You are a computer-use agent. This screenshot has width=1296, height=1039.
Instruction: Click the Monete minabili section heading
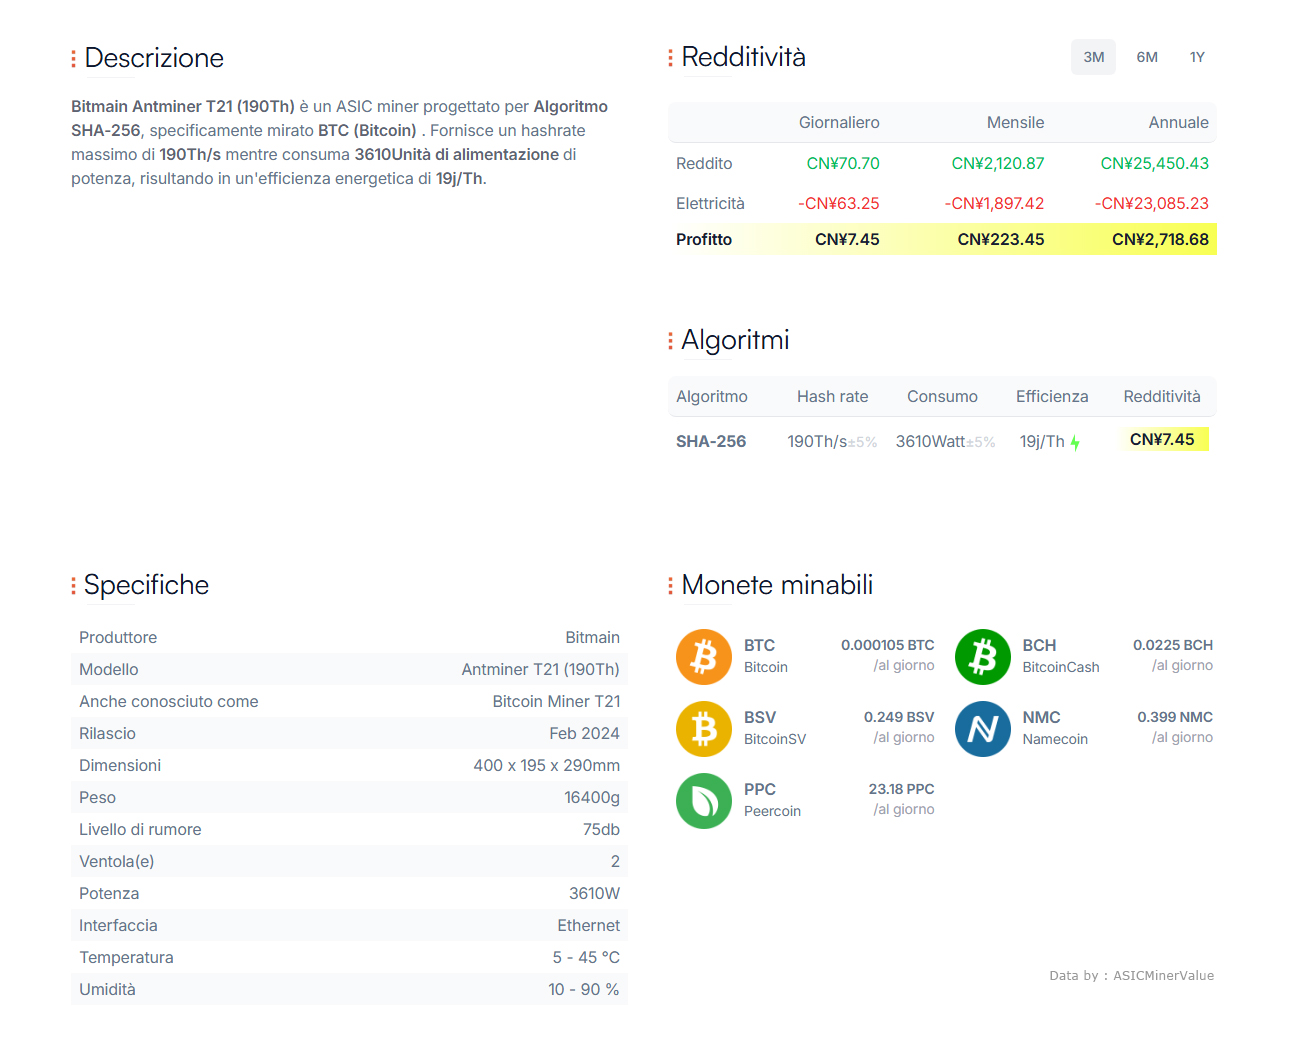point(777,585)
